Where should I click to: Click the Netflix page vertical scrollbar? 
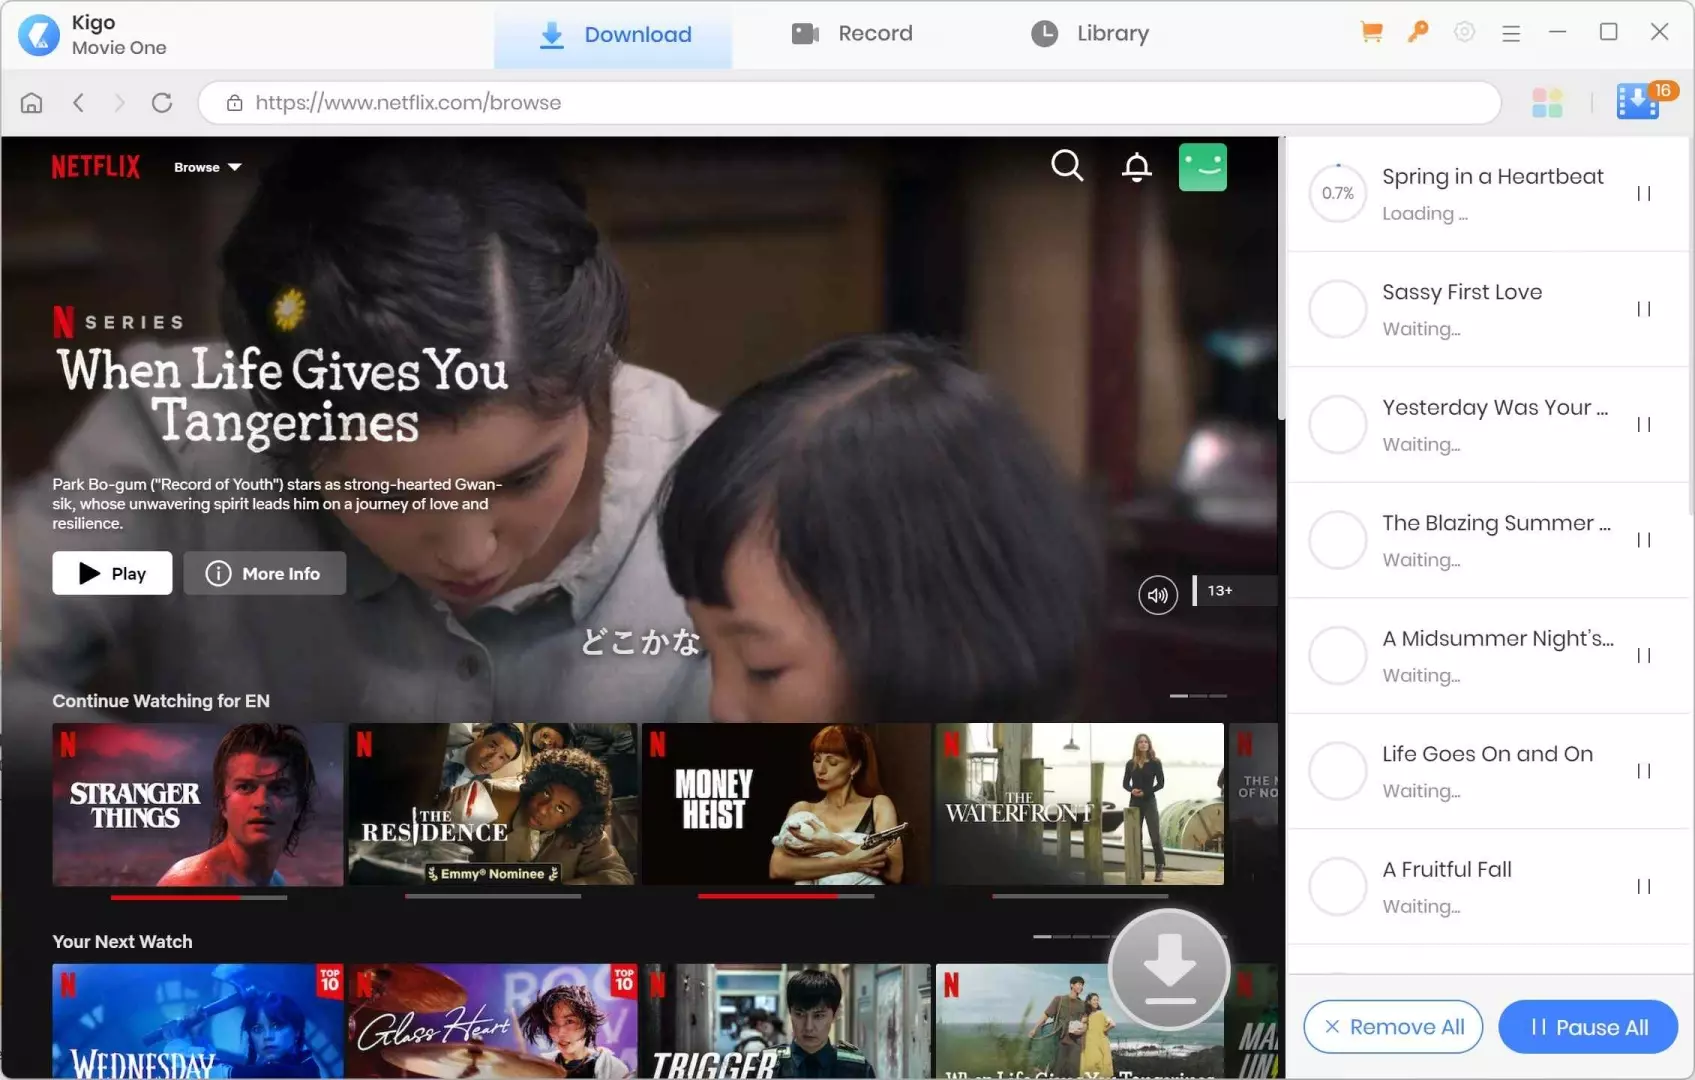[1281, 280]
